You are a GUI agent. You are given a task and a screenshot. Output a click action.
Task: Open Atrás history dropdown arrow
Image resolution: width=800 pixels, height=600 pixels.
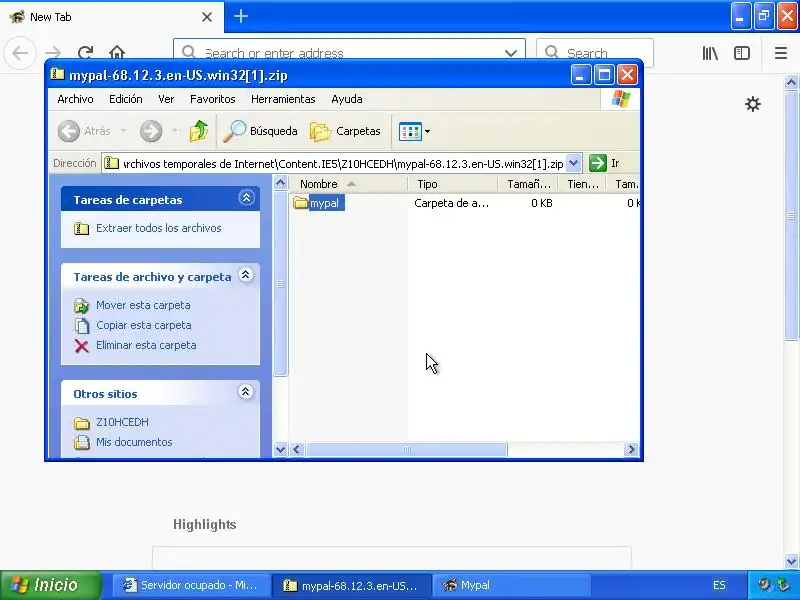pyautogui.click(x=123, y=131)
